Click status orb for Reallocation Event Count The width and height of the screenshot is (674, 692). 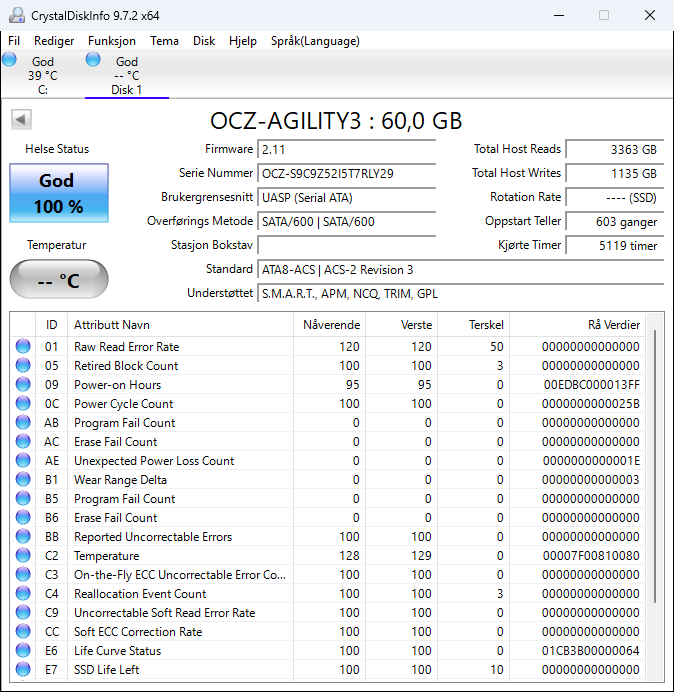23,593
